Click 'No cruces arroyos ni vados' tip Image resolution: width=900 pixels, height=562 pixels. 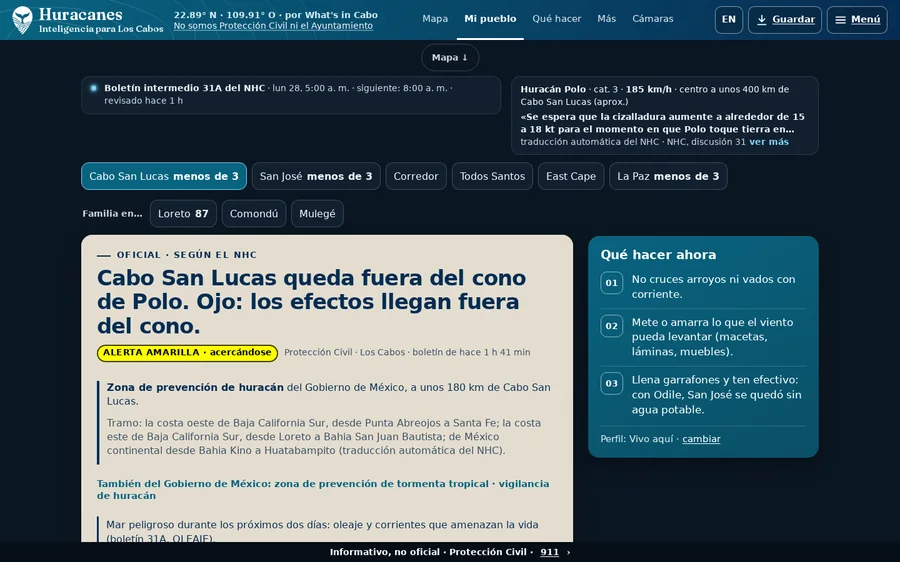713,286
